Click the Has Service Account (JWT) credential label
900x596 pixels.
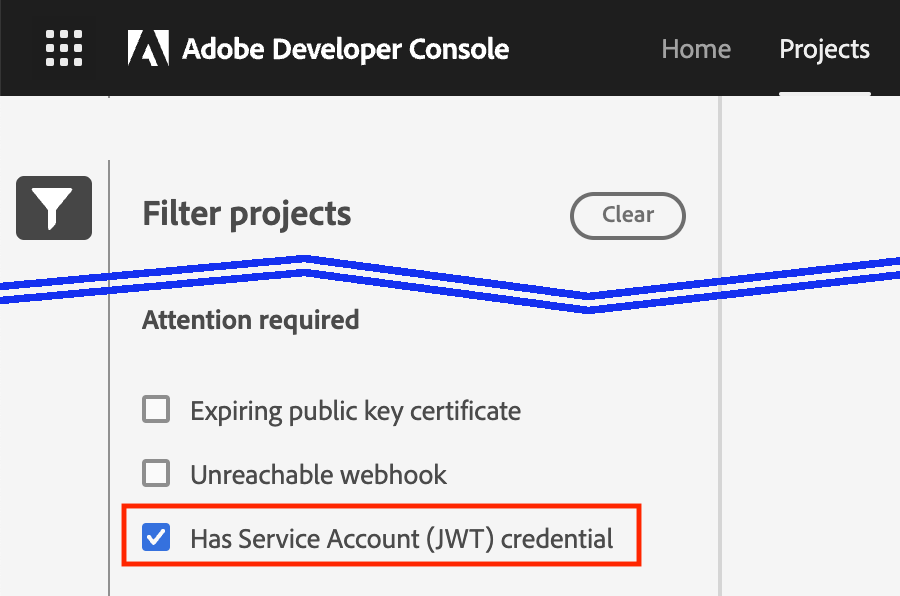(402, 539)
